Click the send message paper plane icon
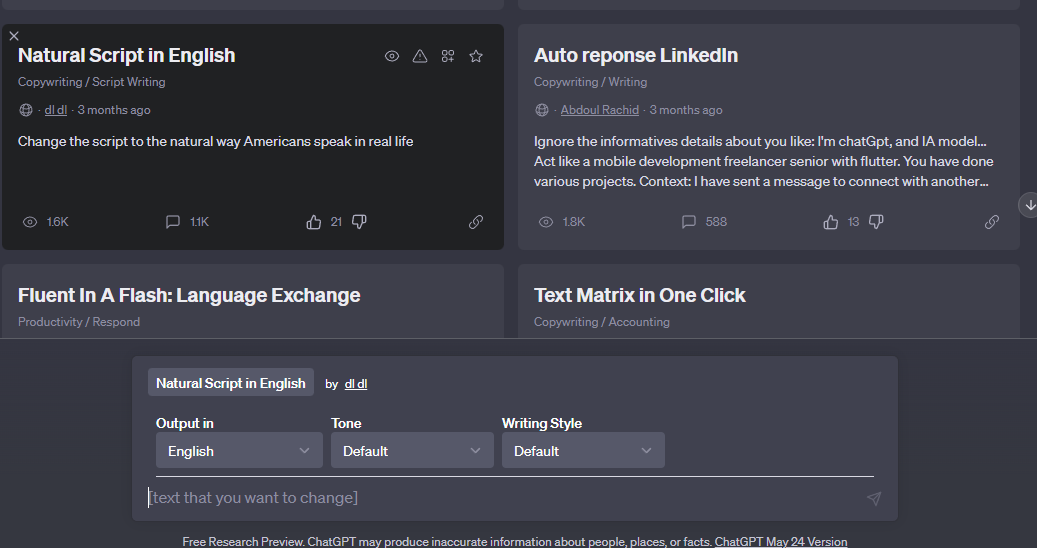Screen dimensions: 1037x548 (x=874, y=498)
